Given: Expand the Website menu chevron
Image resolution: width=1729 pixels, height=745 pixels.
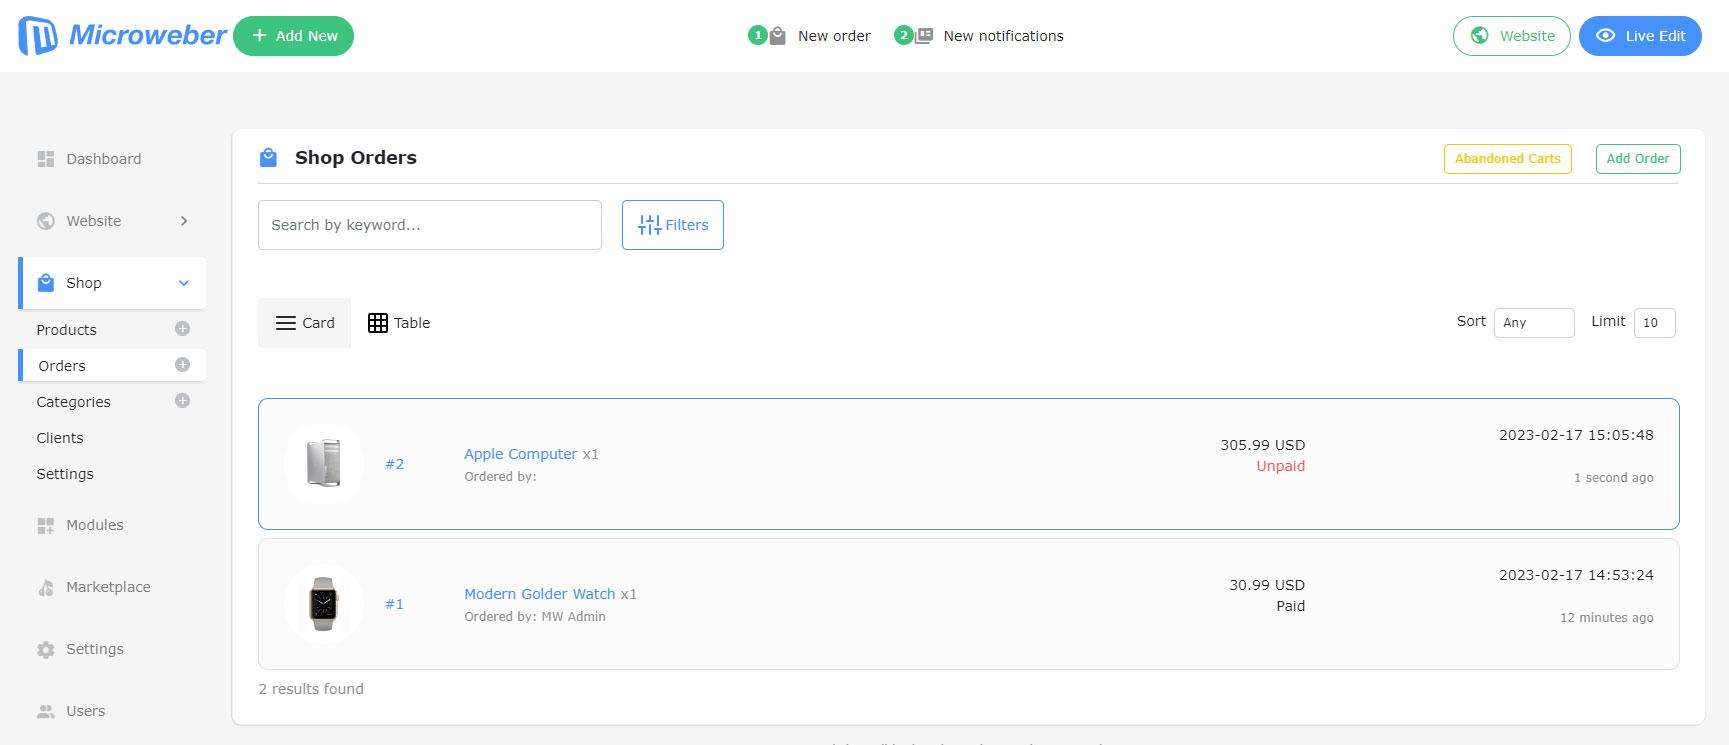Looking at the screenshot, I should coord(184,221).
